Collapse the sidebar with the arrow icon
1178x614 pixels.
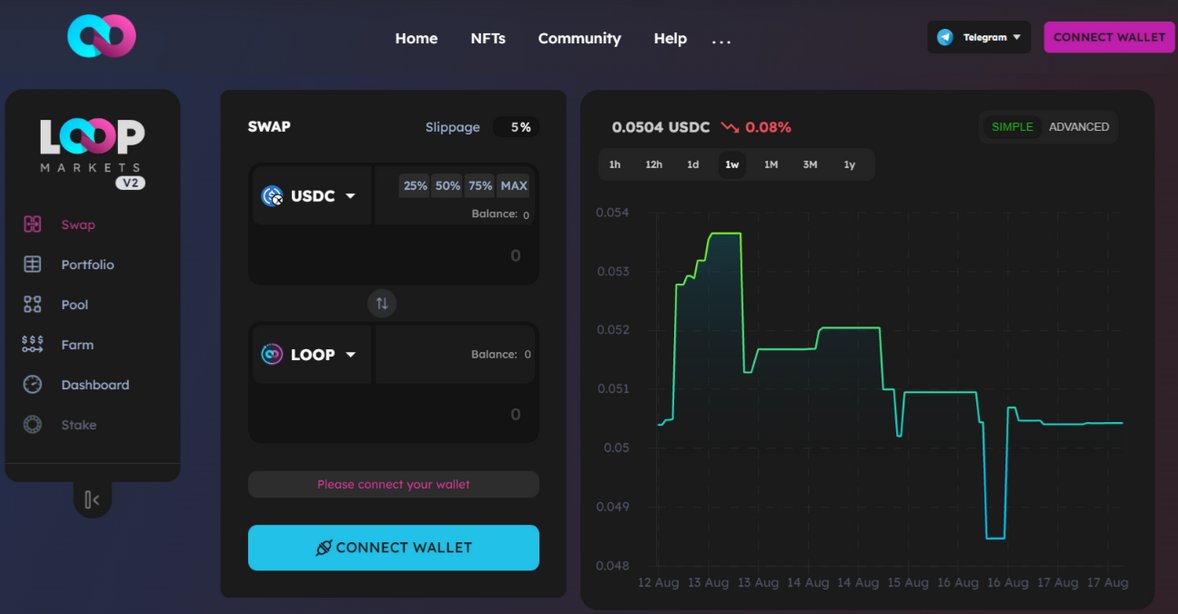point(92,497)
